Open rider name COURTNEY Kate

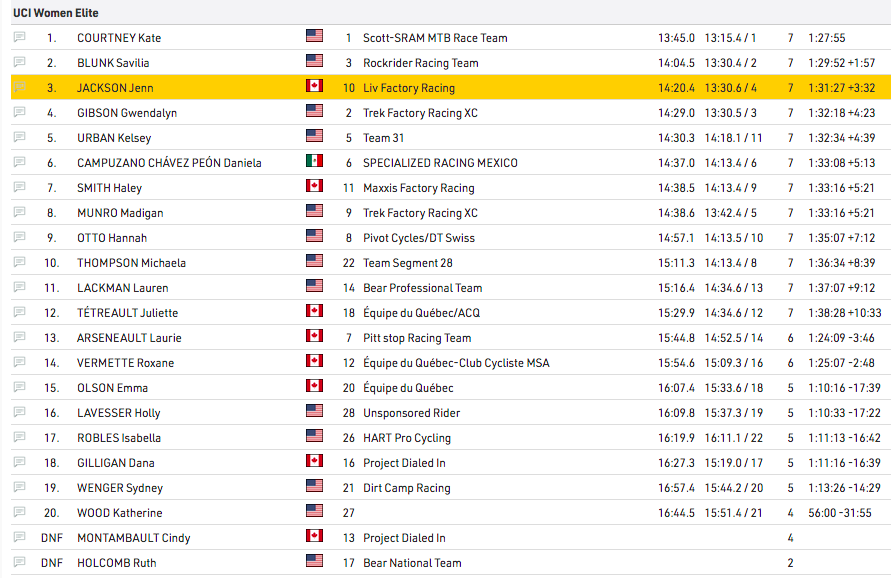[x=119, y=38]
